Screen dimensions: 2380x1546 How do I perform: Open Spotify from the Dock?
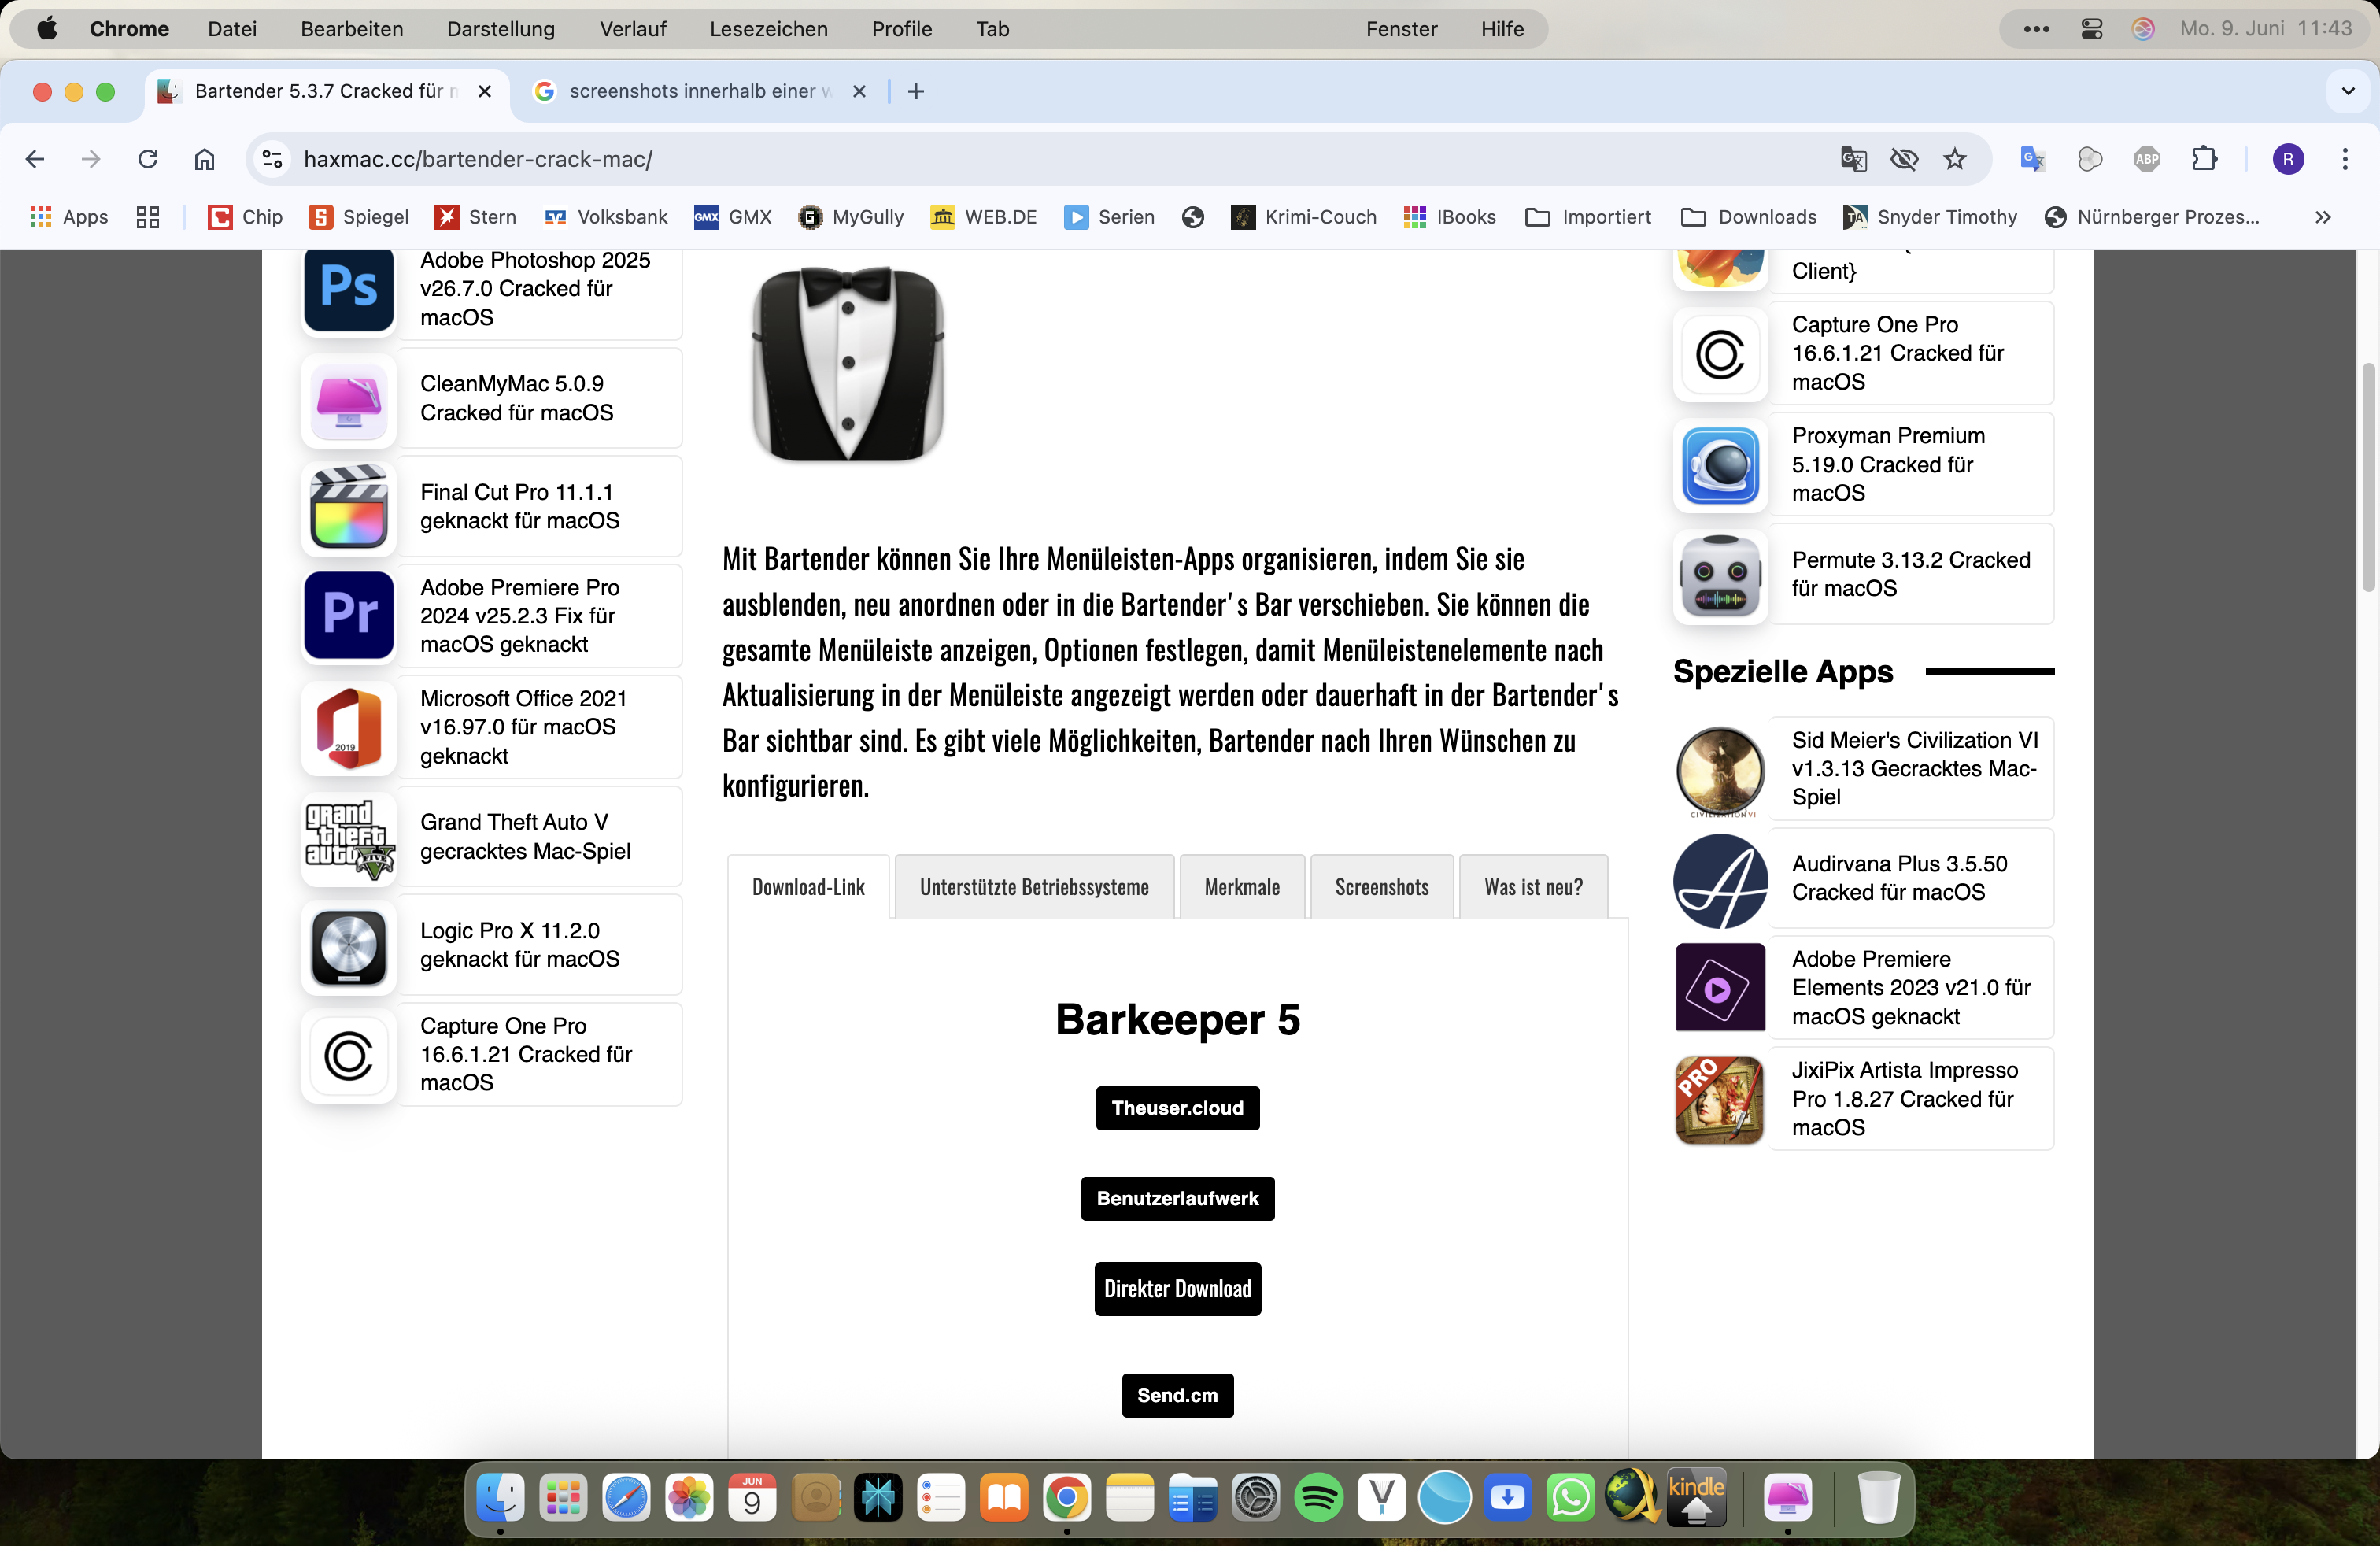(1318, 1498)
